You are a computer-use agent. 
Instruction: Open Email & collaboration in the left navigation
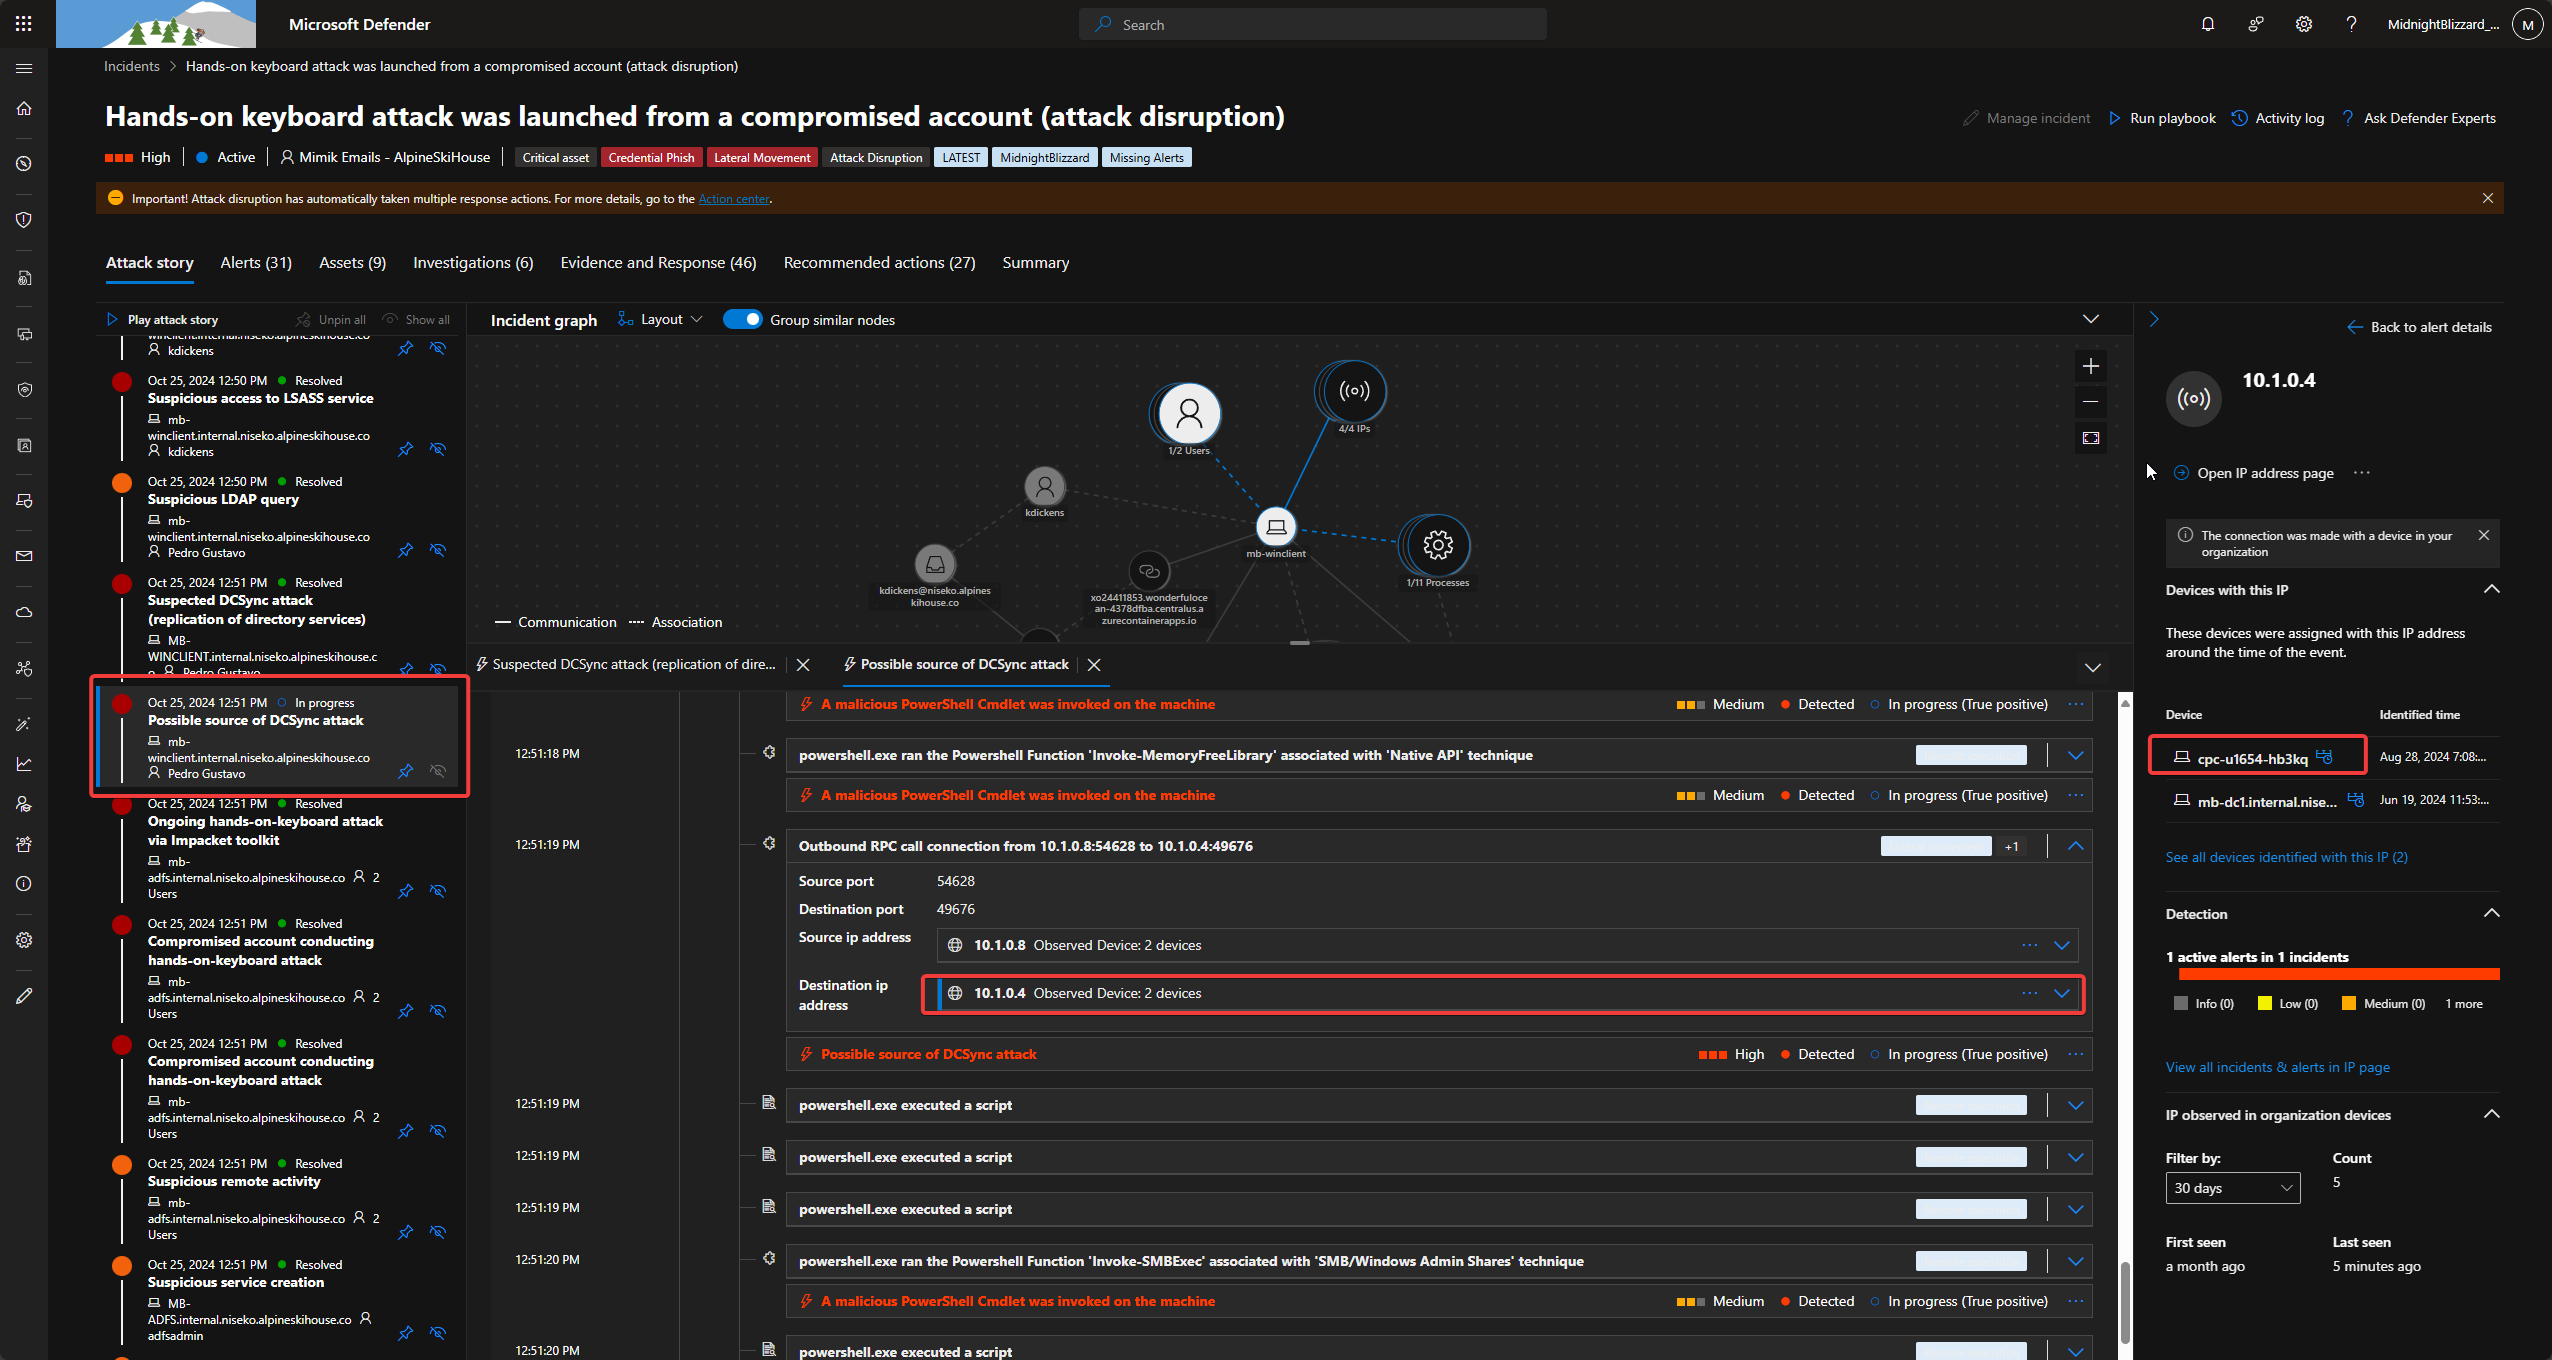(24, 556)
